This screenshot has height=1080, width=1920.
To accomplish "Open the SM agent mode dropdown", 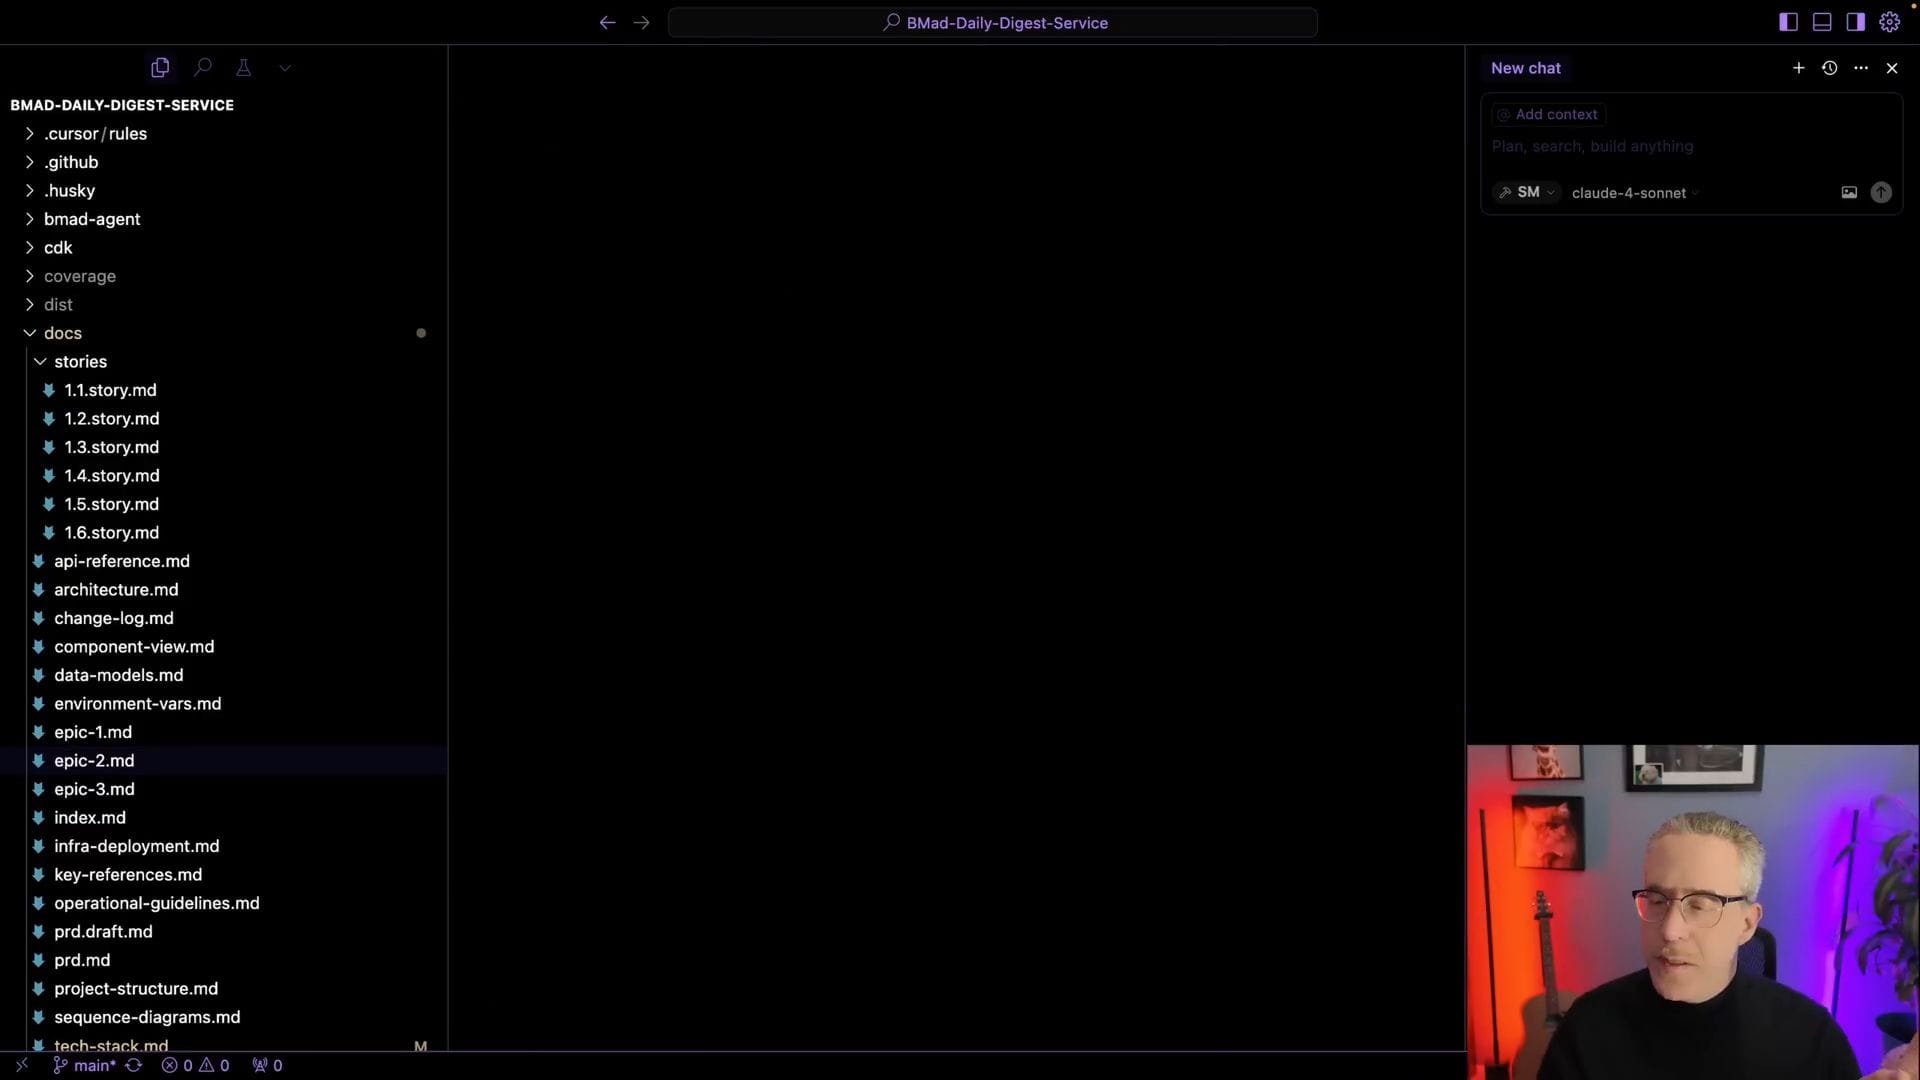I will pyautogui.click(x=1527, y=192).
